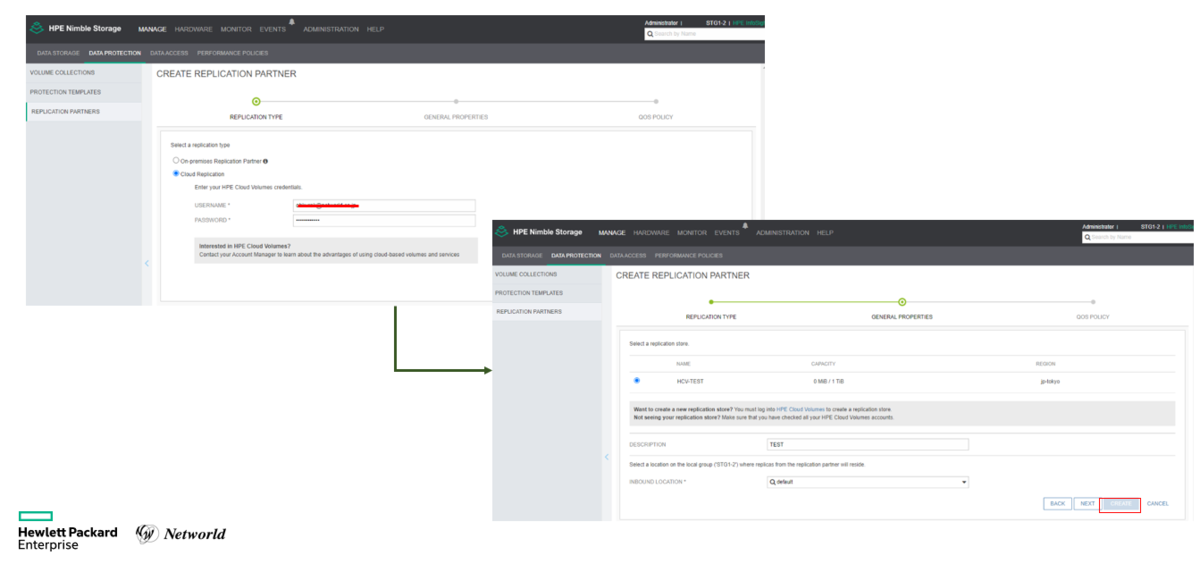The height and width of the screenshot is (564, 1200).
Task: Click Replication Type step circle in left window
Action: [x=256, y=101]
